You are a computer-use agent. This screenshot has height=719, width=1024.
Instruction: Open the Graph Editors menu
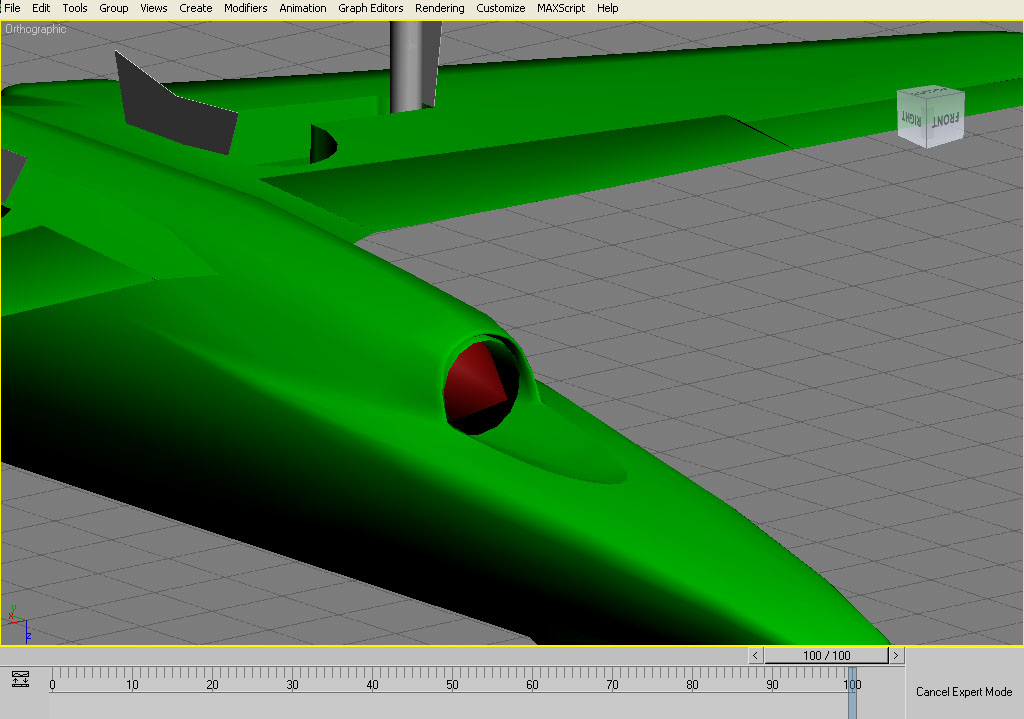(370, 8)
